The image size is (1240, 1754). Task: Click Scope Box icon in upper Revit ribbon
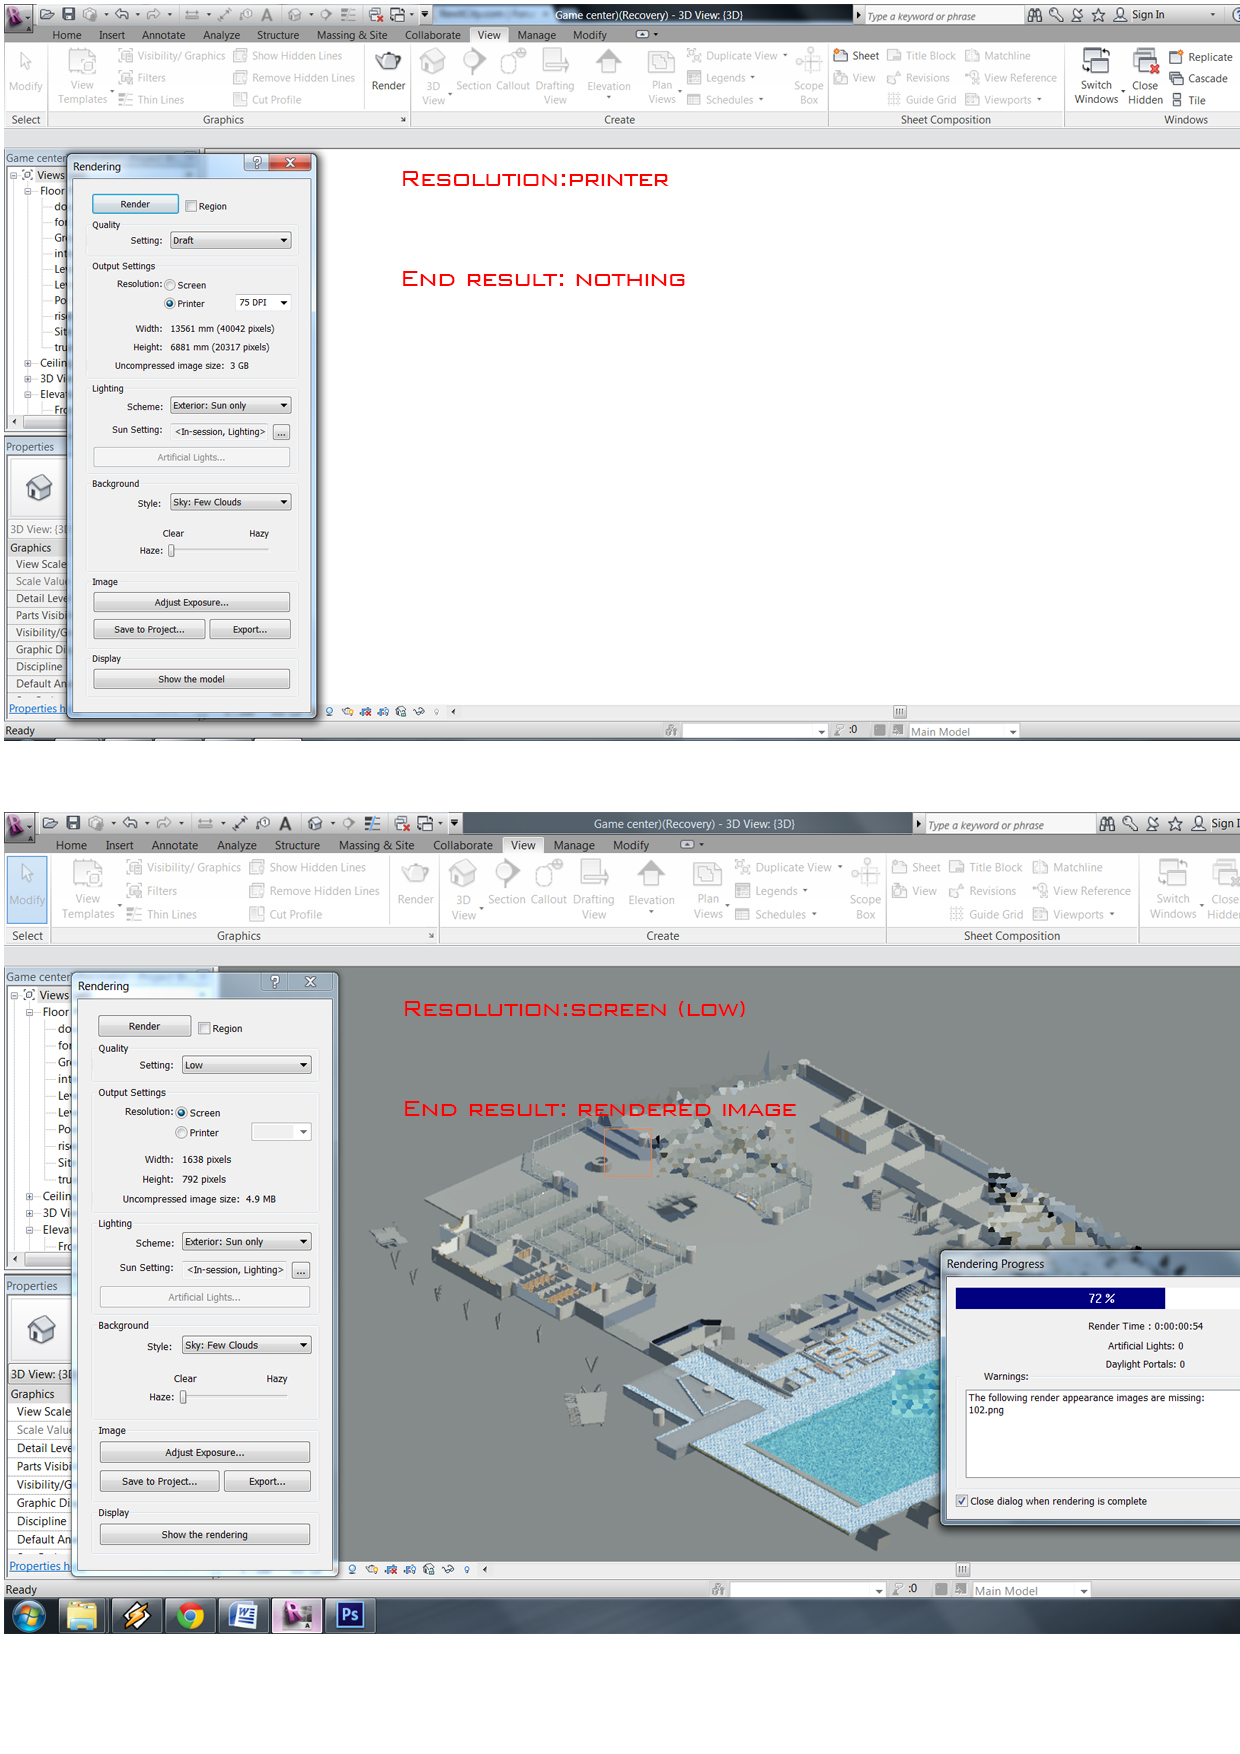(808, 62)
